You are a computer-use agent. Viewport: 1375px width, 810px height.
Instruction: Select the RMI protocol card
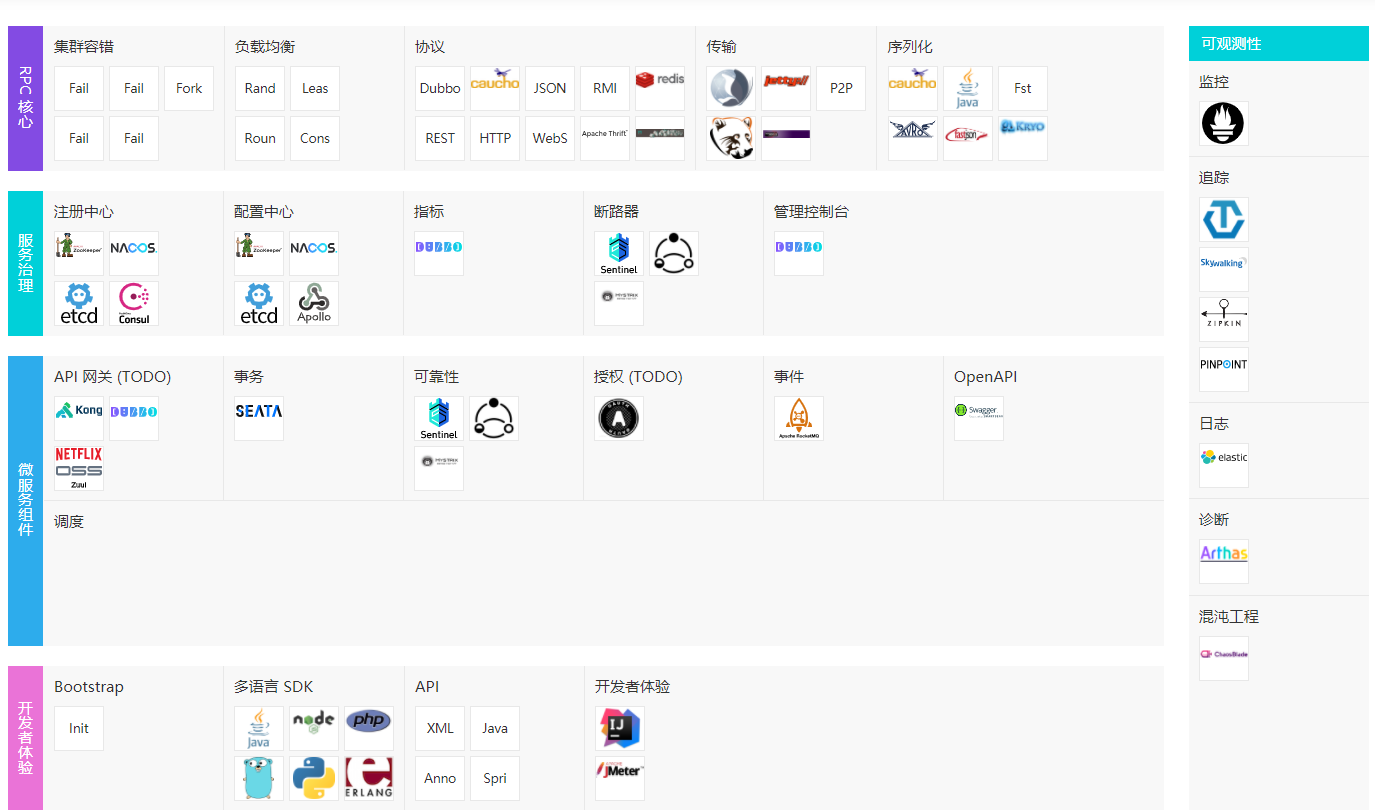[x=605, y=88]
